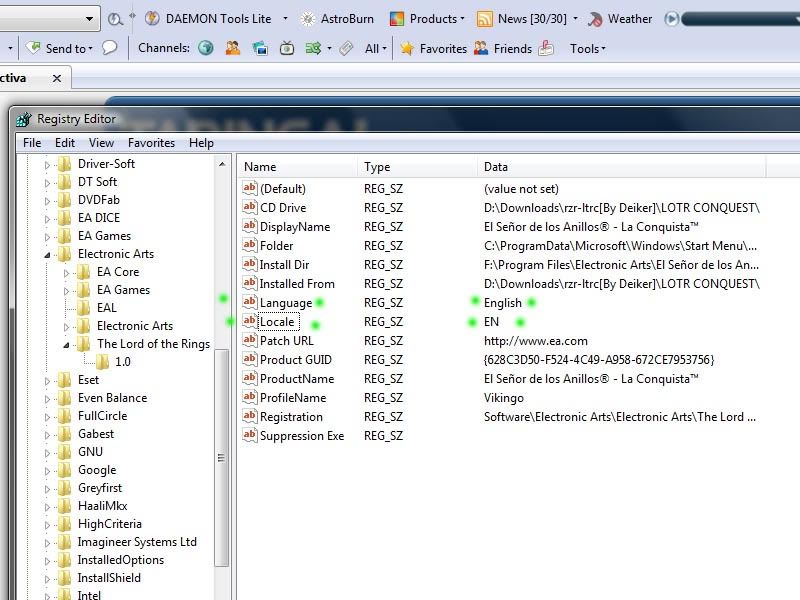Image resolution: width=800 pixels, height=600 pixels.
Task: Expand the DT Soft registry key
Action: [x=47, y=183]
